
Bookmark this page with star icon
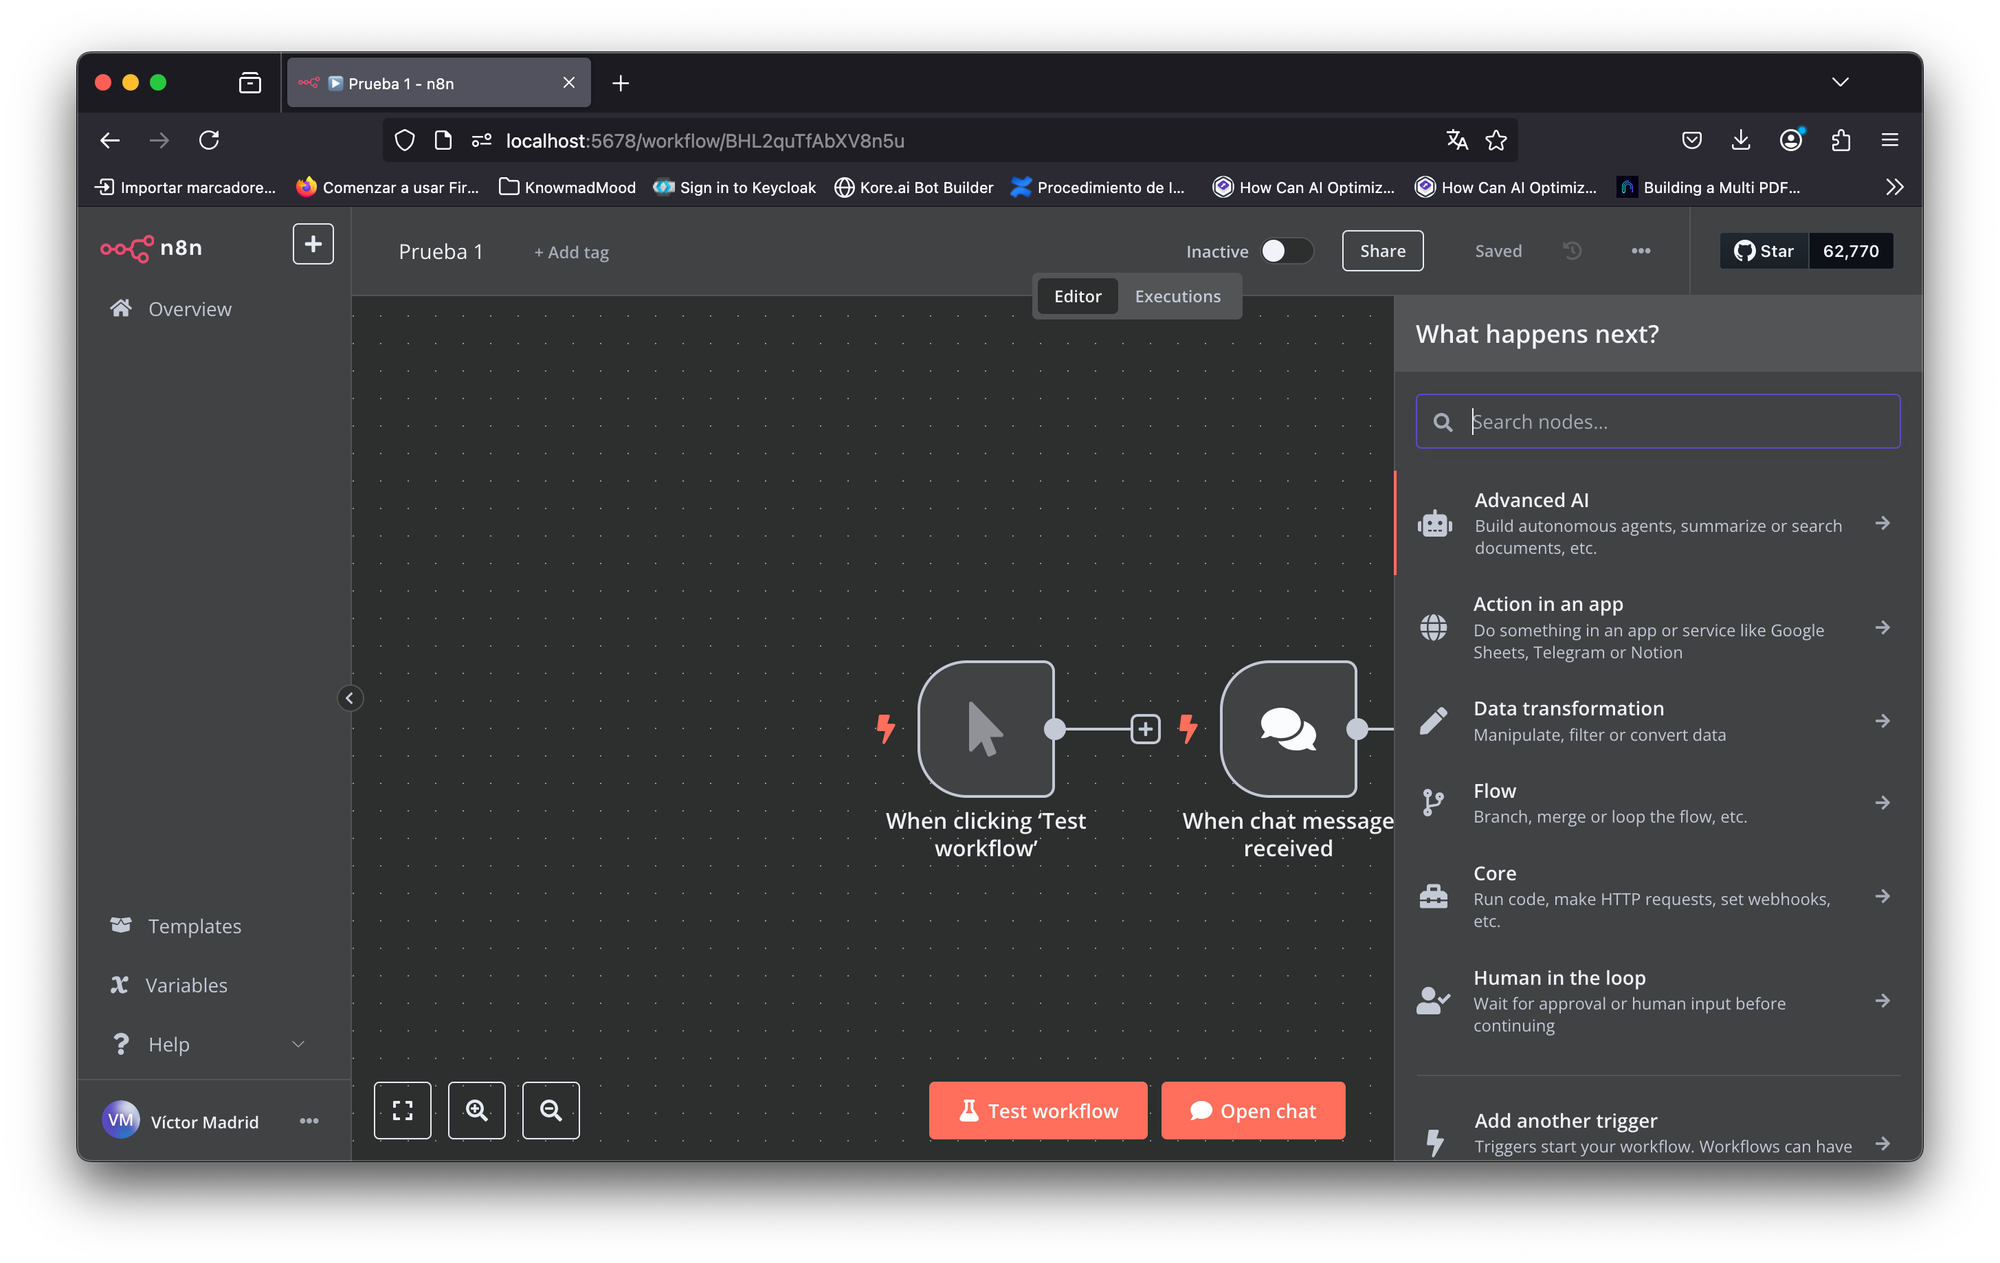tap(1496, 141)
